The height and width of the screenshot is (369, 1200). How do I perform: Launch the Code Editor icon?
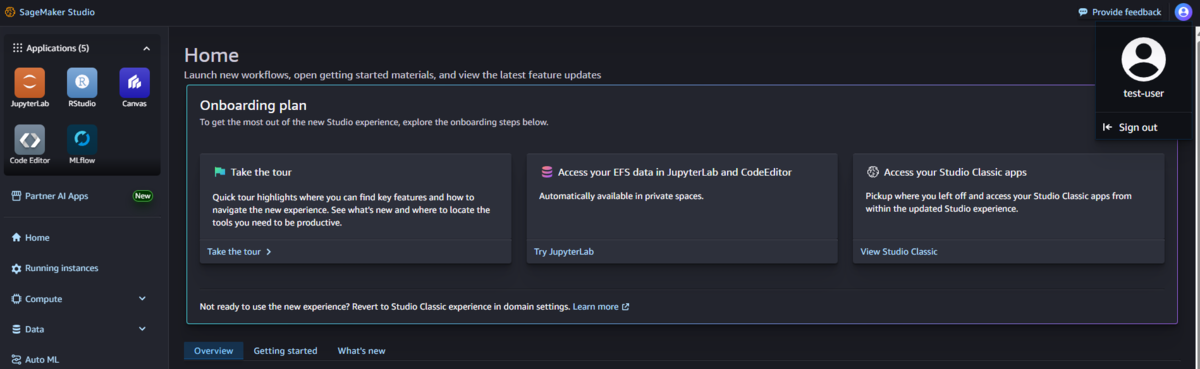30,140
